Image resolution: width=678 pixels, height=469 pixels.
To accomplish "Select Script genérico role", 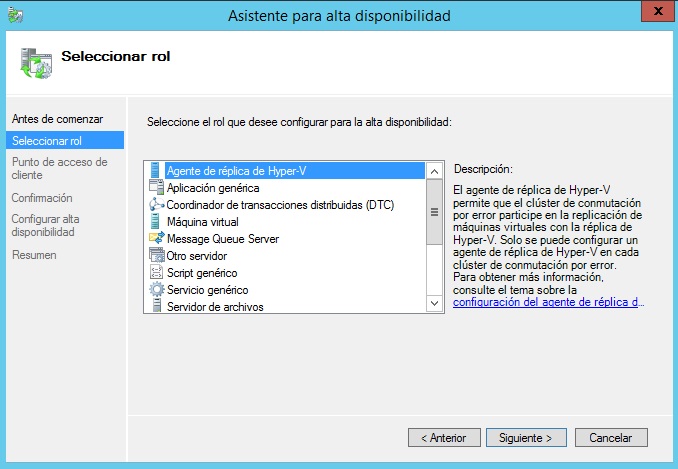I will pos(202,273).
